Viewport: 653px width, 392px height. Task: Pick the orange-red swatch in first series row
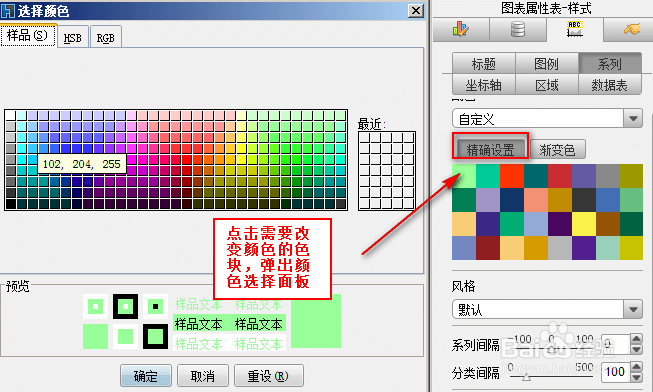(512, 176)
